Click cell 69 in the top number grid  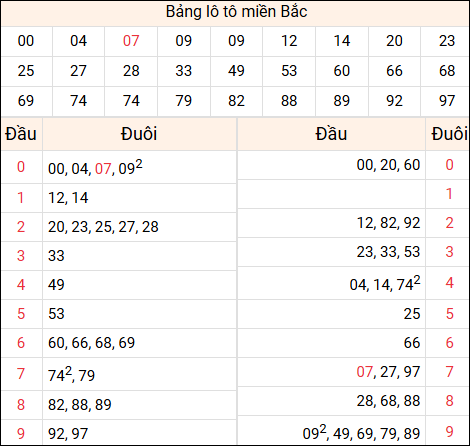(x=26, y=101)
